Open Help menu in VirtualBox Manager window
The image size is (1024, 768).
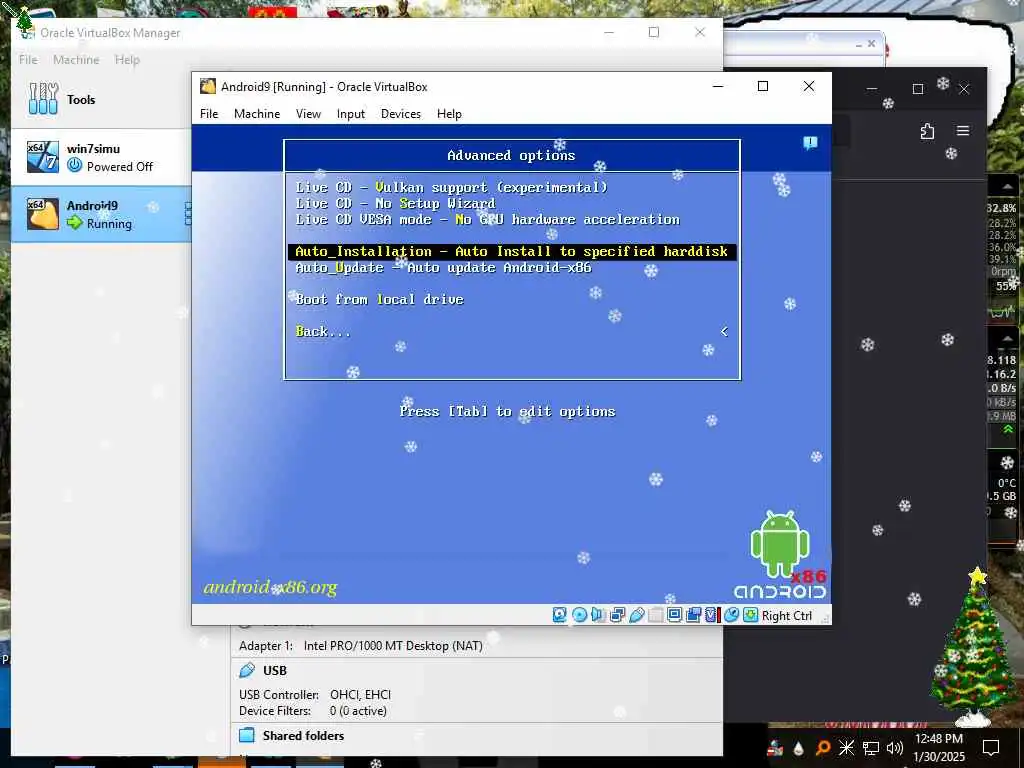pyautogui.click(x=127, y=59)
